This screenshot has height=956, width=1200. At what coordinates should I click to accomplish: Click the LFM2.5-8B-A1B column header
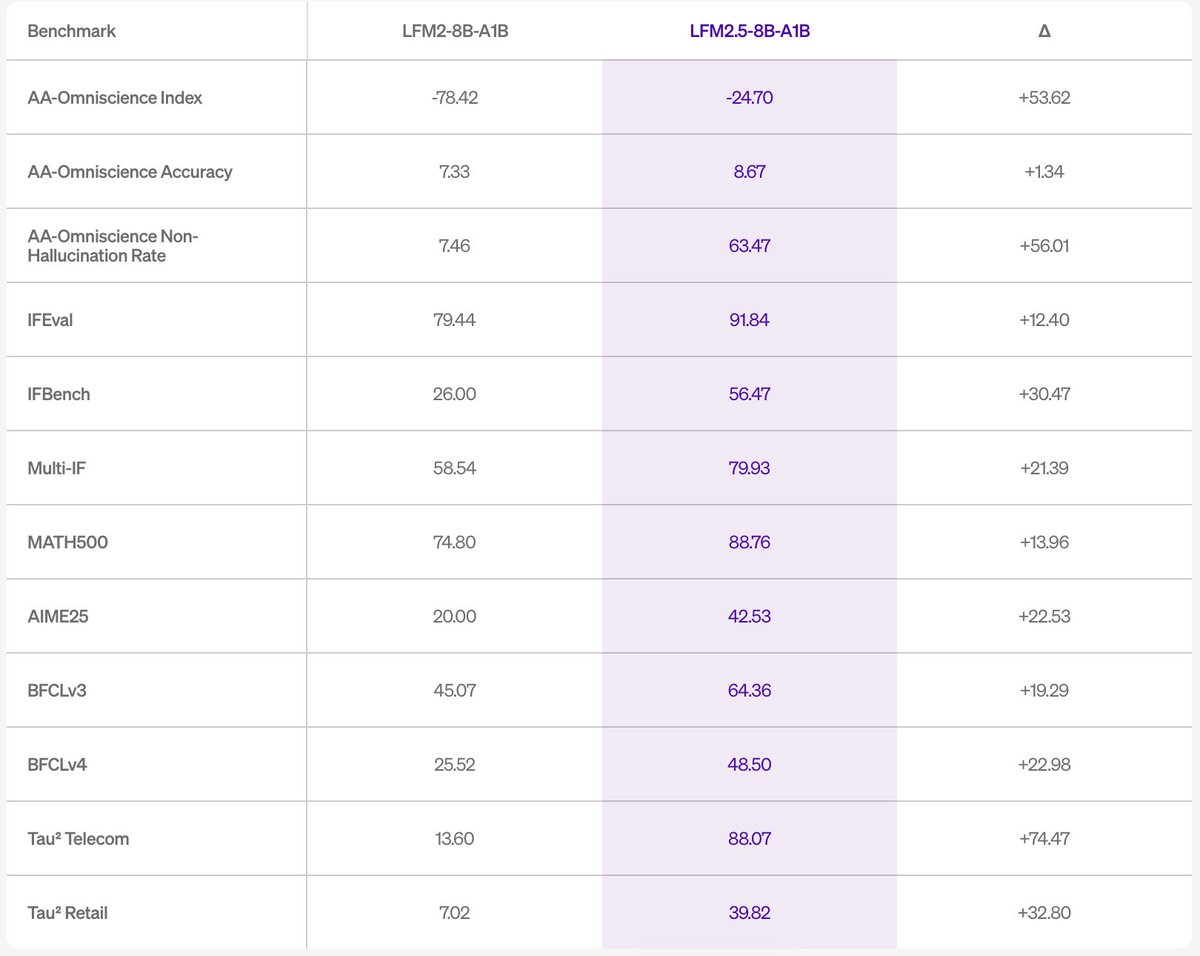(x=750, y=31)
